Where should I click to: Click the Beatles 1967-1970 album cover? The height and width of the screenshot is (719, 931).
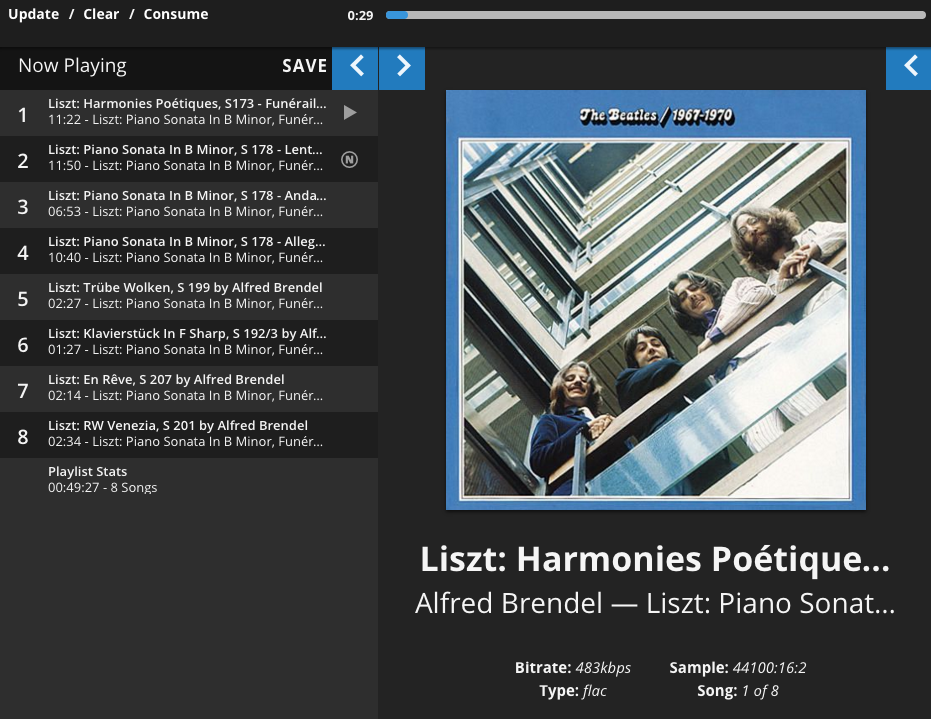[656, 300]
